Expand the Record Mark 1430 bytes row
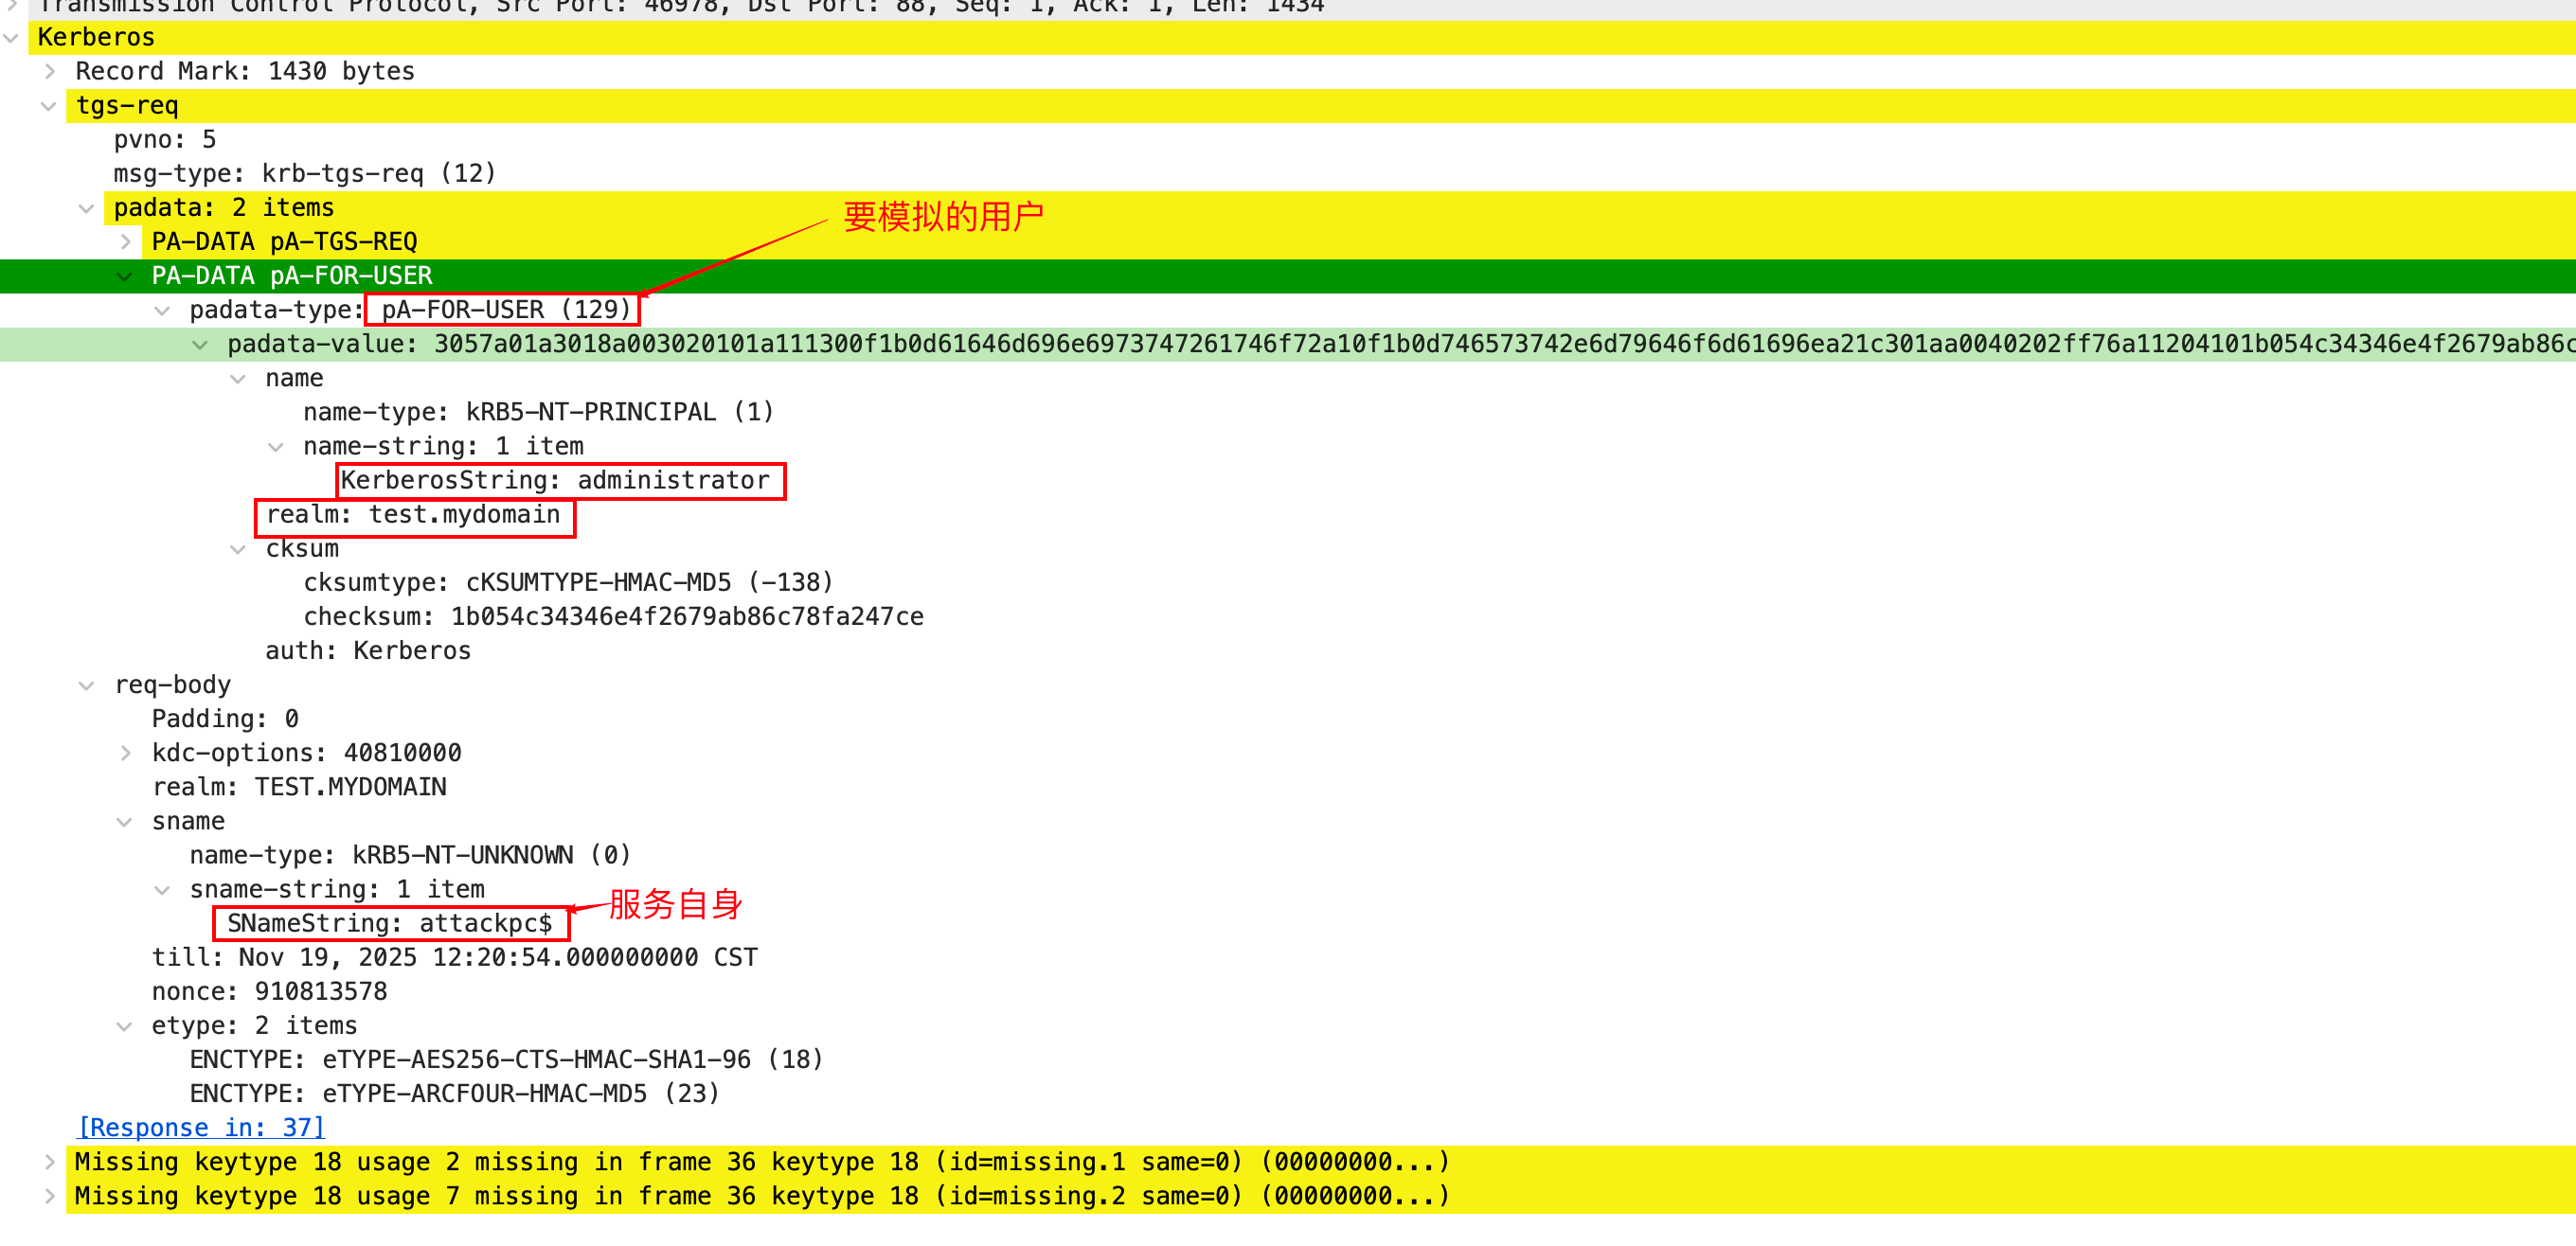Image resolution: width=2576 pixels, height=1246 pixels. (x=49, y=72)
